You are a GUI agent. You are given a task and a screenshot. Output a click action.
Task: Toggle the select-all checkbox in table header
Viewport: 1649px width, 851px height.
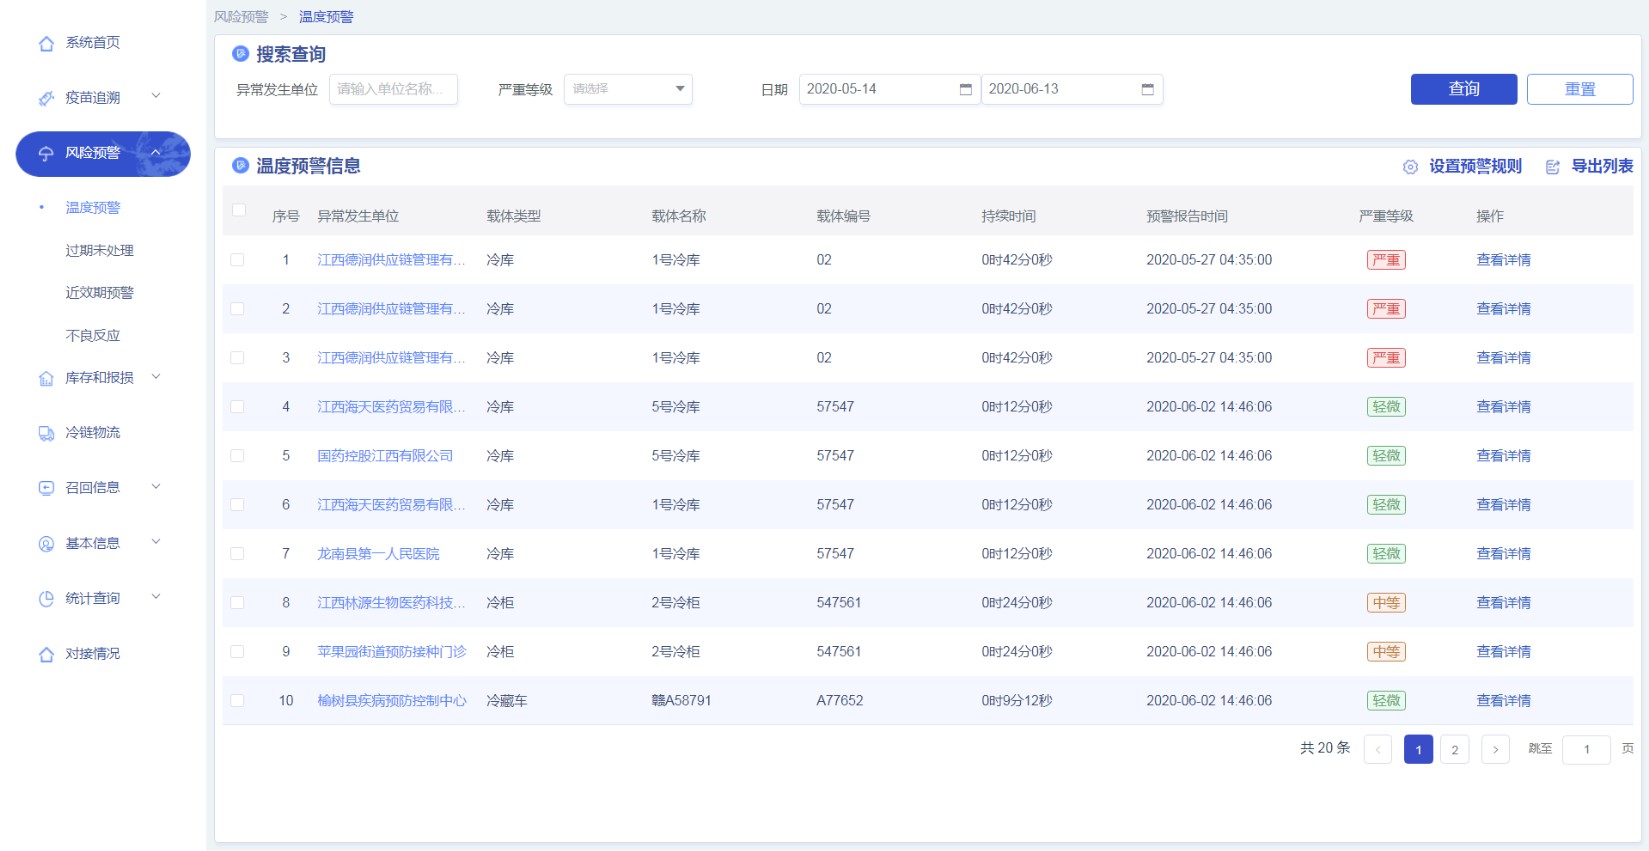tap(239, 210)
